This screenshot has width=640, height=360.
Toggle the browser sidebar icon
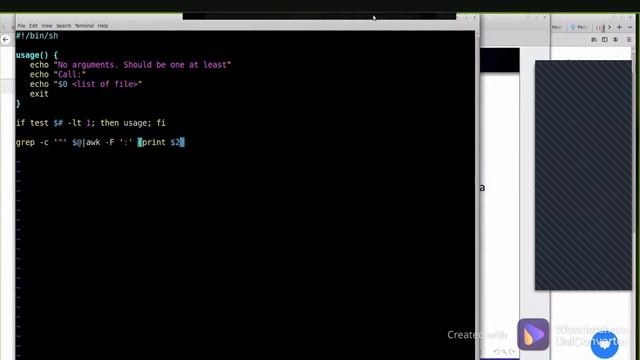click(x=604, y=40)
